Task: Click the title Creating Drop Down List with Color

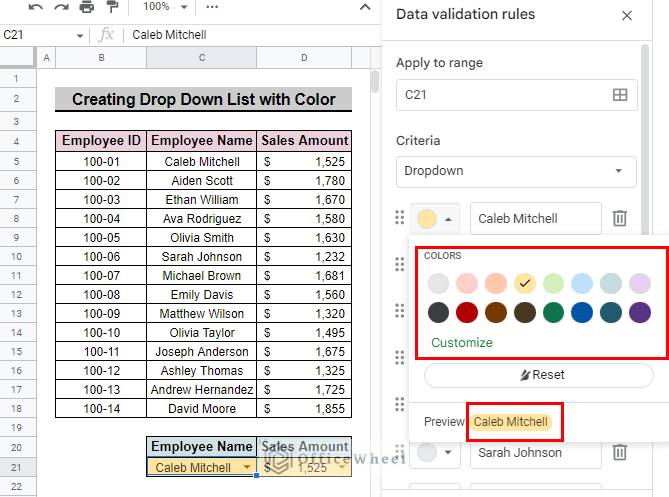Action: tap(204, 99)
